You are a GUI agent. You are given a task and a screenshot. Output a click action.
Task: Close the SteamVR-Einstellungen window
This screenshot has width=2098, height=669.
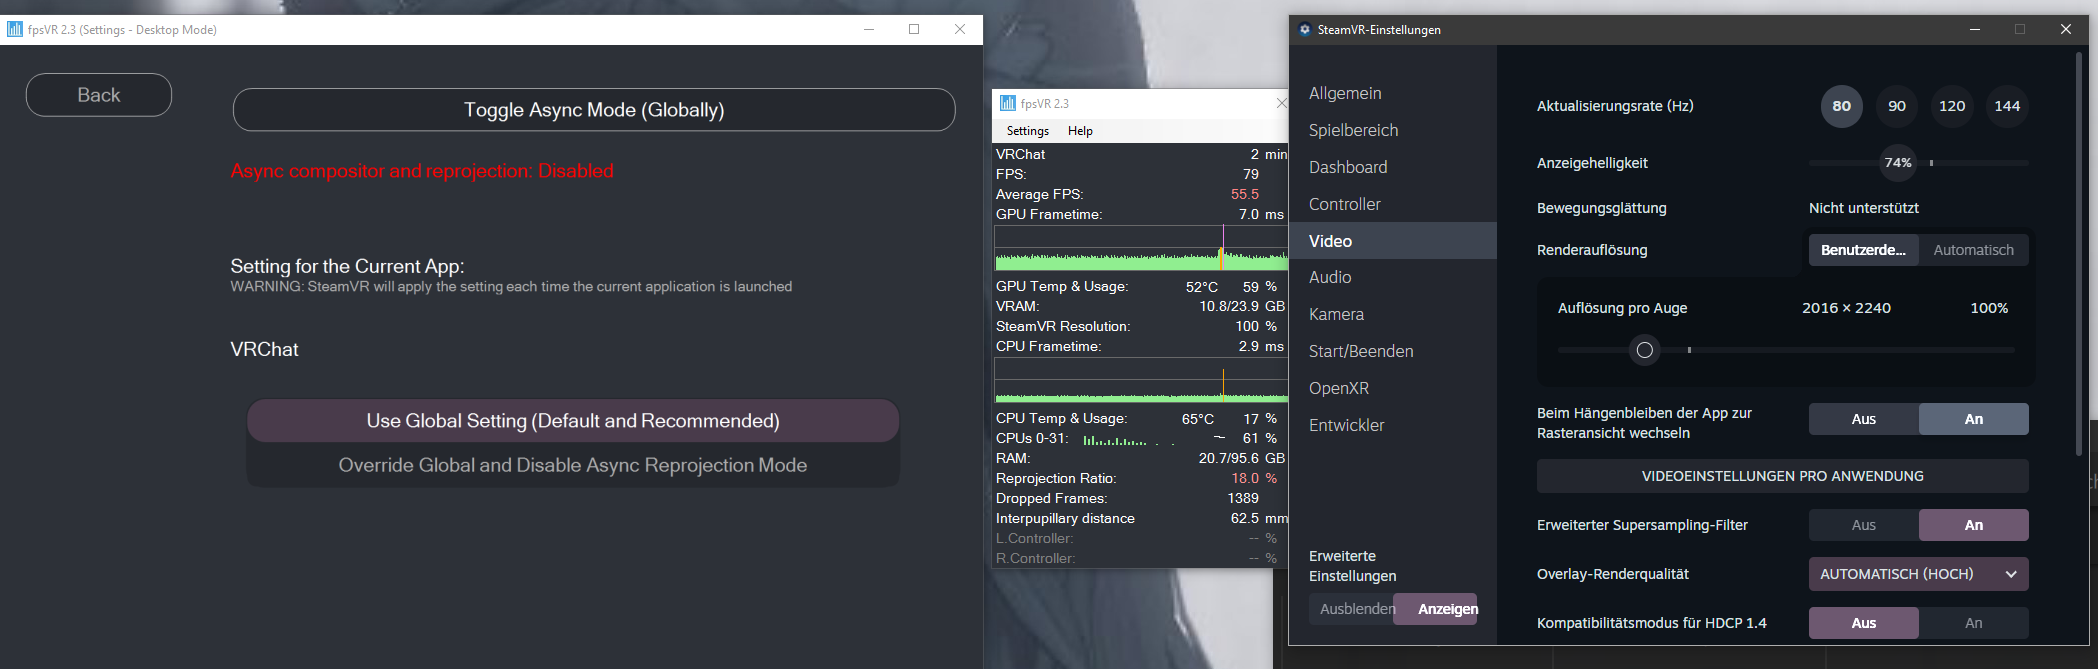(2066, 29)
